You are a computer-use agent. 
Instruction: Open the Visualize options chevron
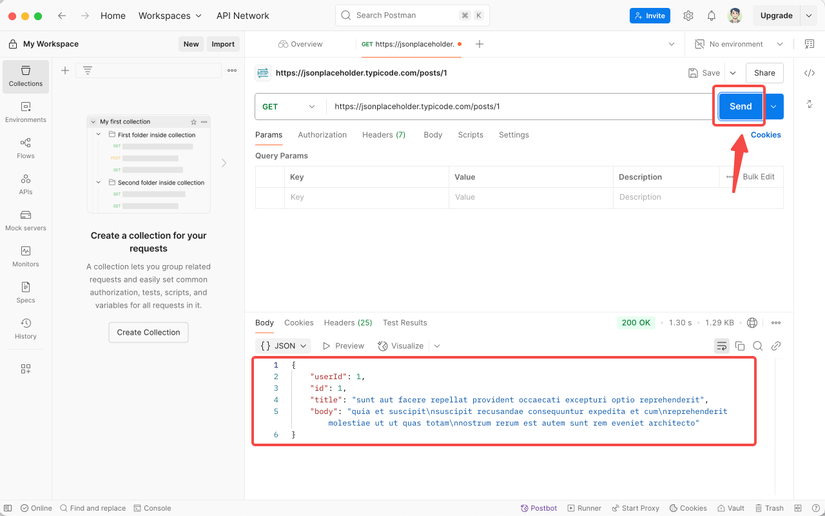(x=437, y=346)
